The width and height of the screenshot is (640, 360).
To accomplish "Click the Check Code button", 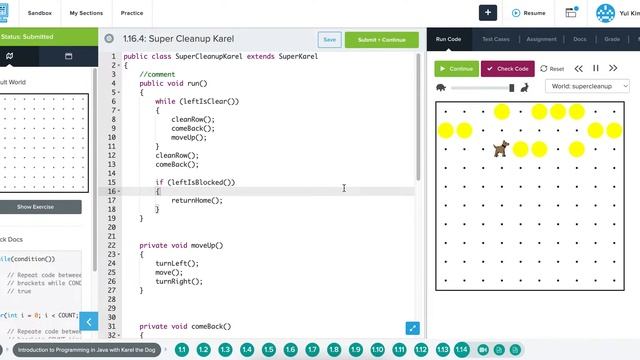I will click(508, 69).
